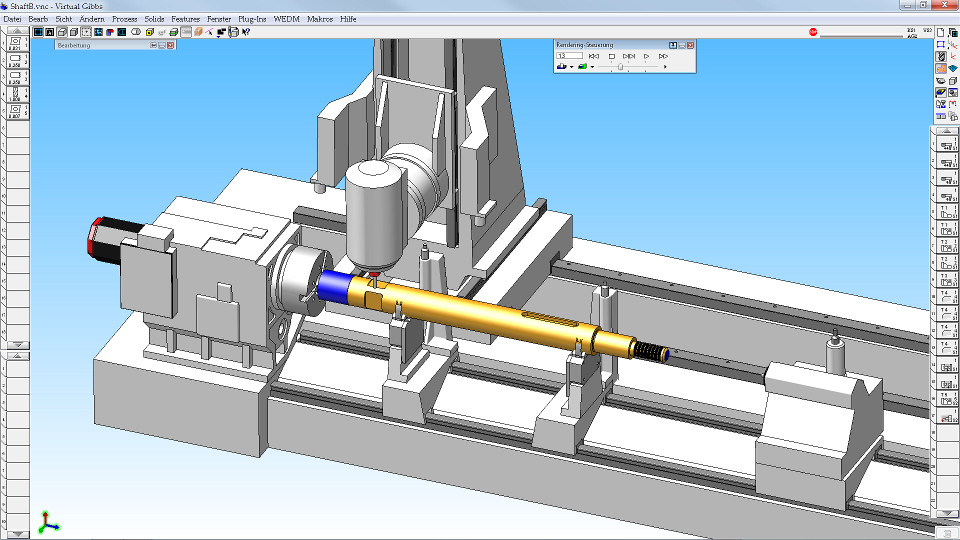Screen dimensions: 960x540
Task: Click the new document icon in right palette
Action: [941, 32]
